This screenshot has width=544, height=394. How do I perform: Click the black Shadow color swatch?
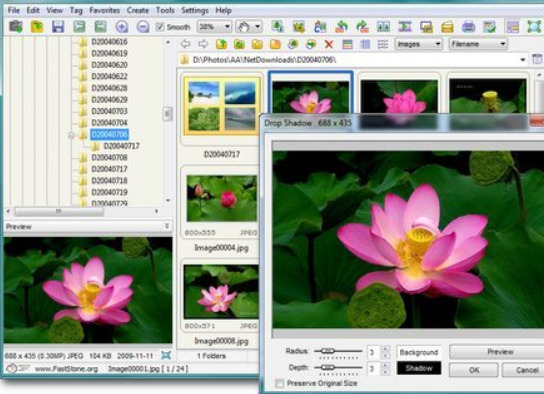(419, 368)
